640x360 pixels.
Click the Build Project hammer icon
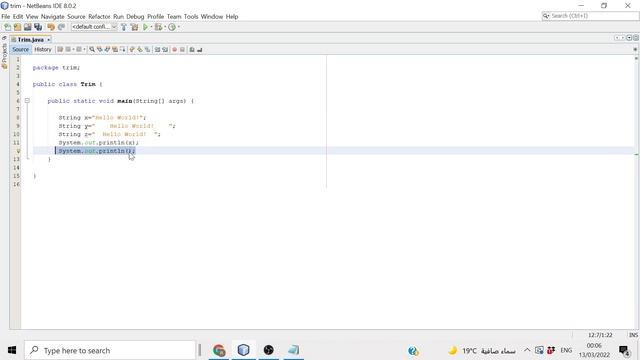tap(124, 27)
